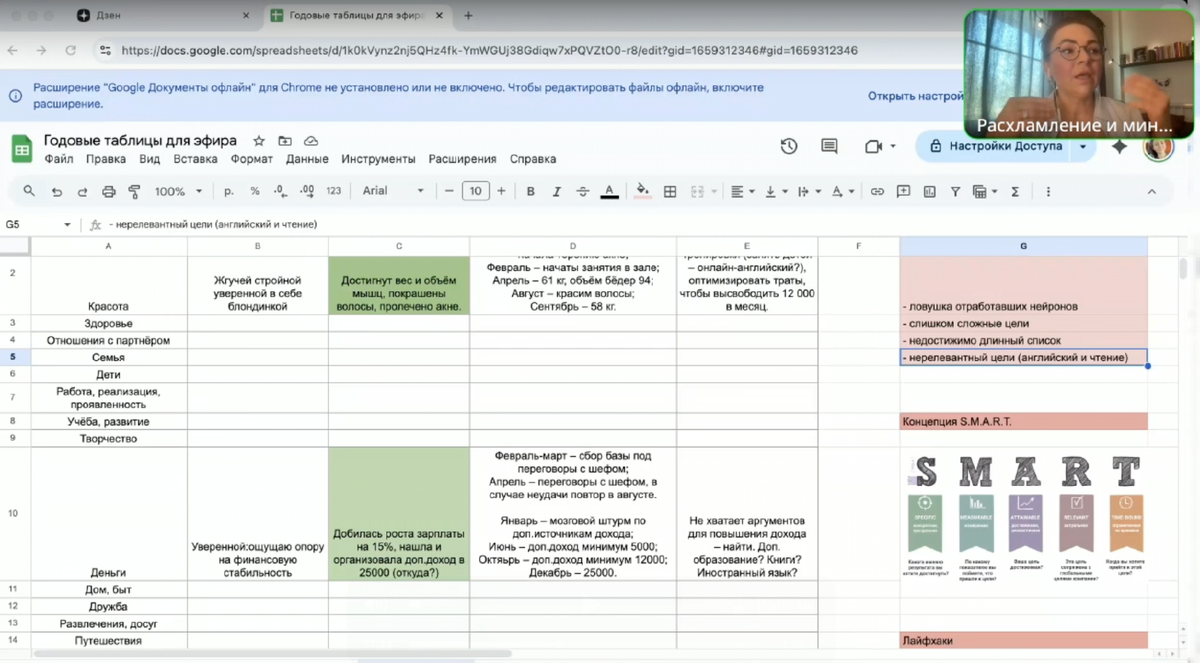Open version history clock icon

(789, 146)
